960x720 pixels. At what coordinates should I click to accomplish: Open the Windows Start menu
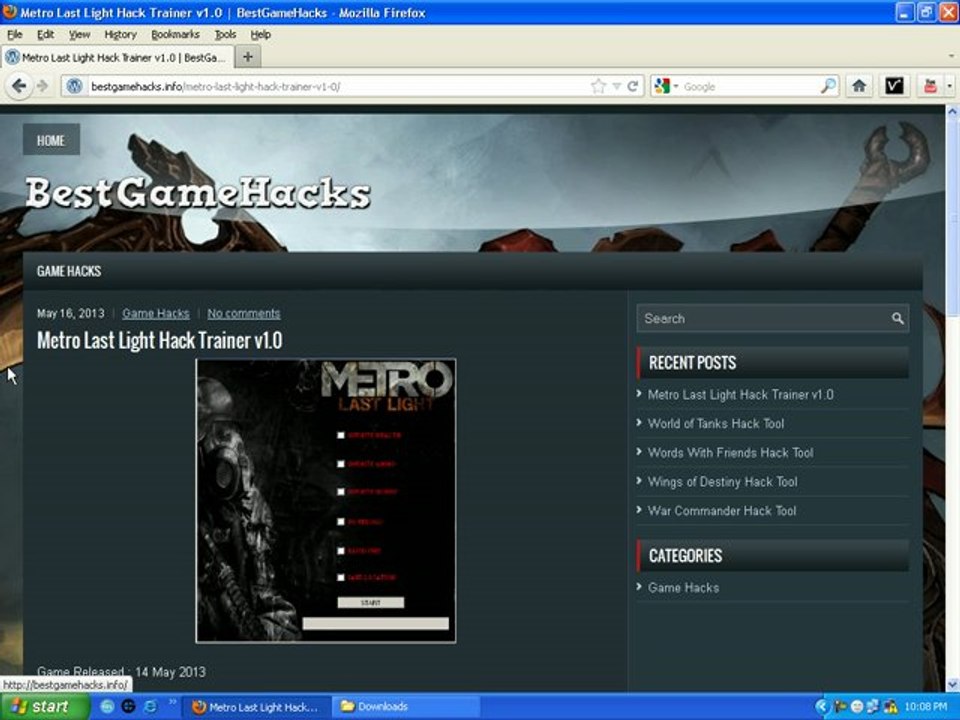click(44, 707)
